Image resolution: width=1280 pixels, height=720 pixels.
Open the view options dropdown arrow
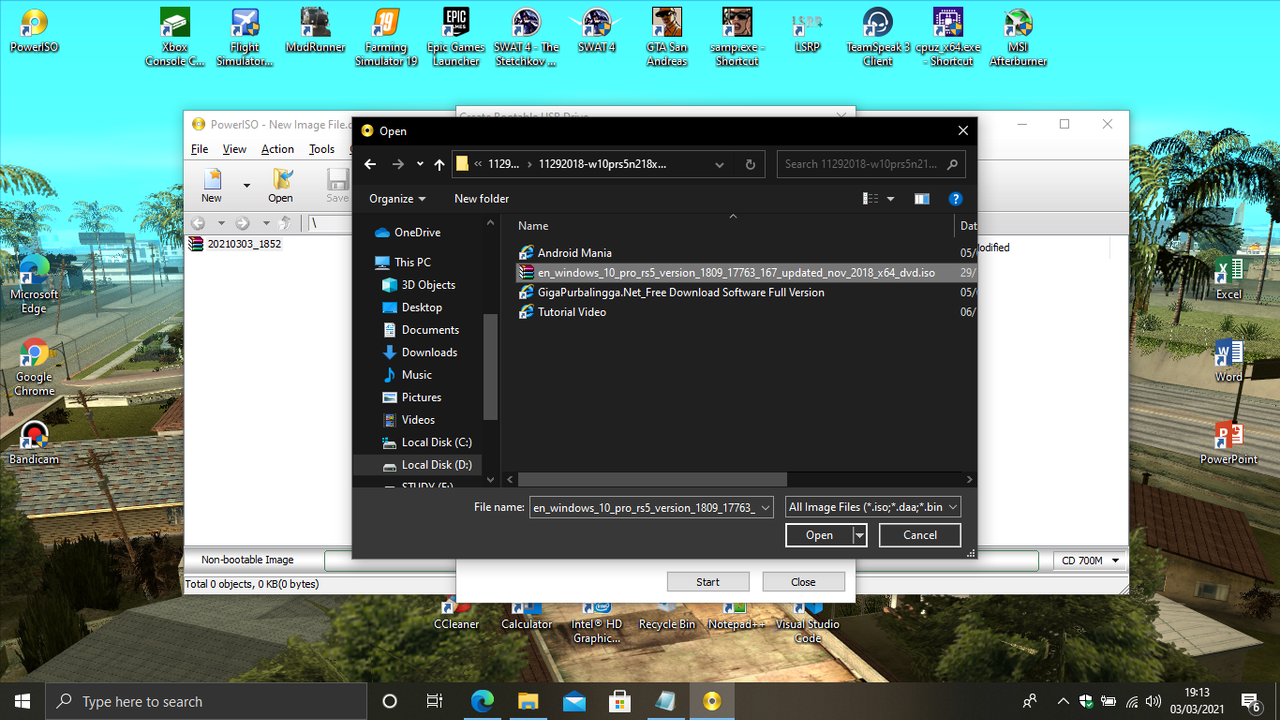(x=891, y=199)
